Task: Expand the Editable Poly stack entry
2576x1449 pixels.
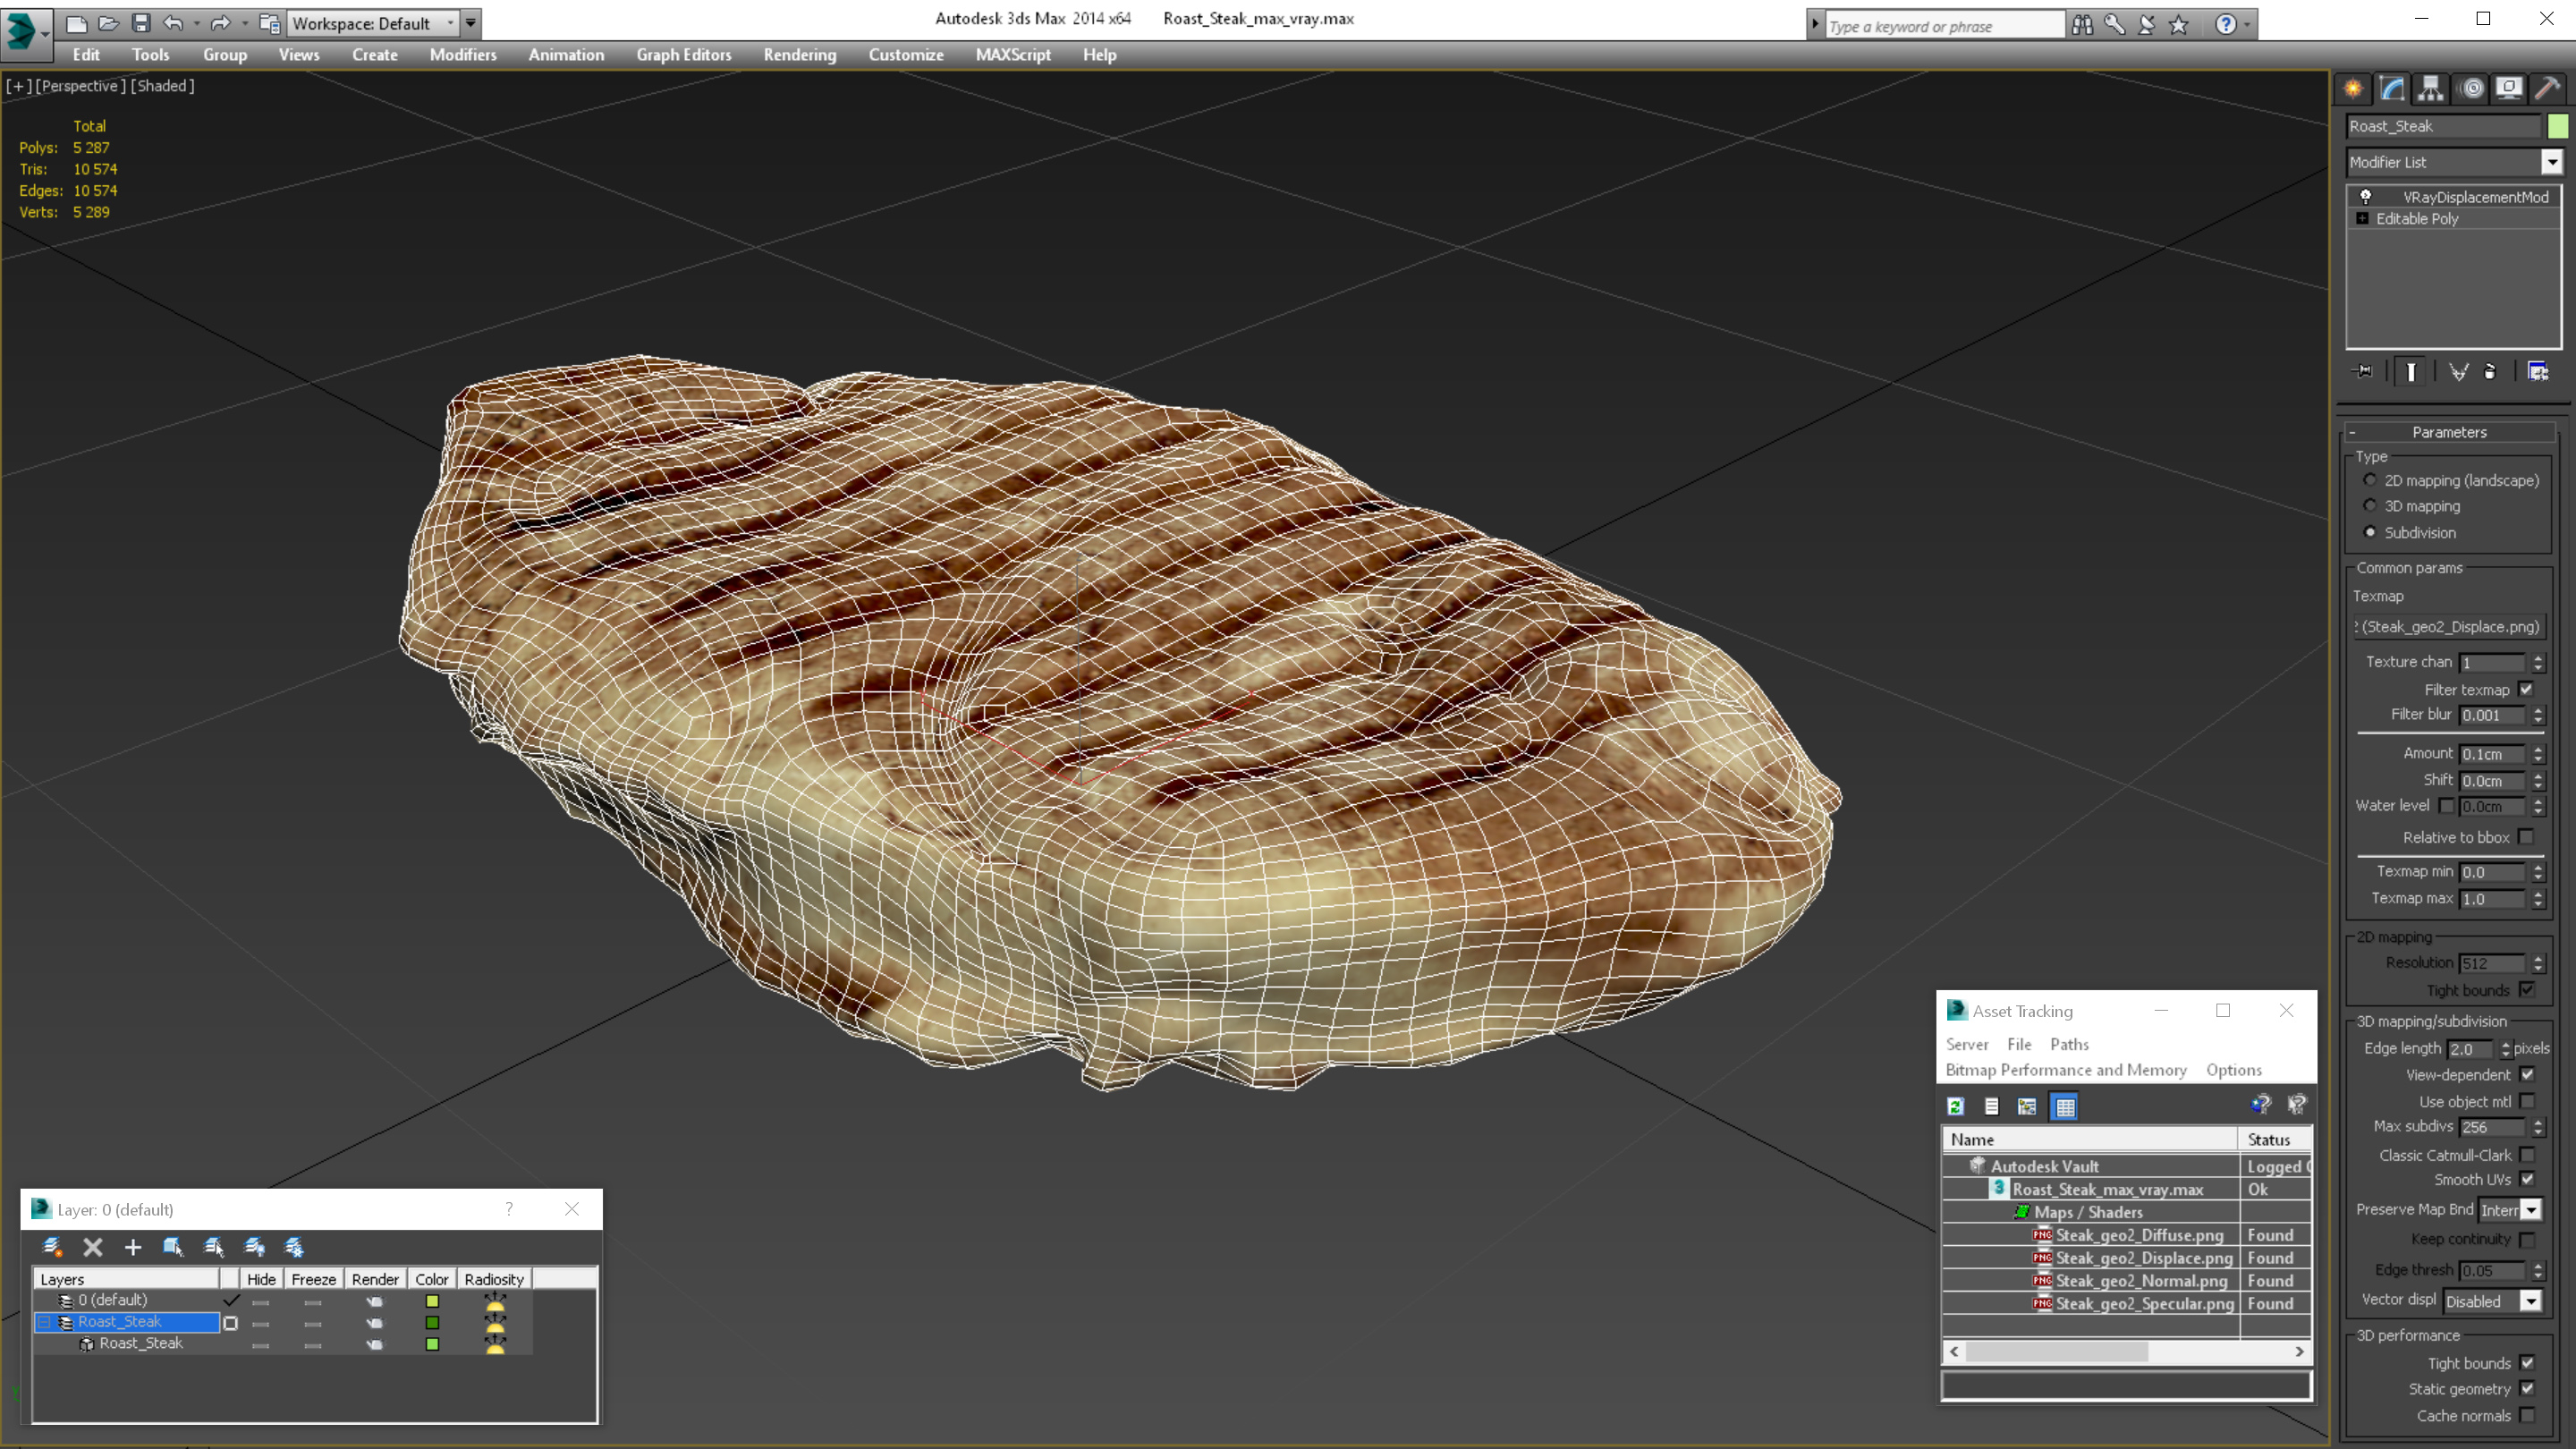Action: (2363, 218)
